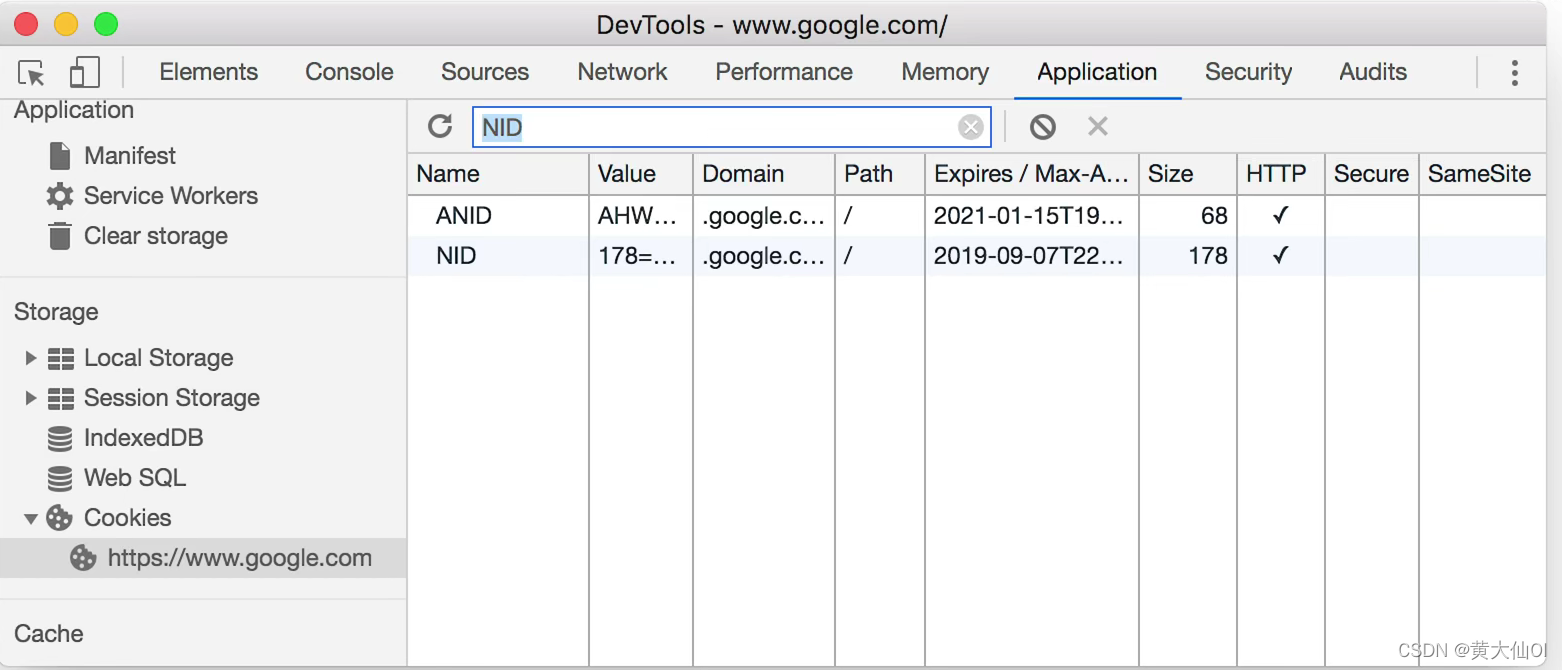Click the Clear all cookies icon
1562x670 pixels.
[x=1043, y=126]
